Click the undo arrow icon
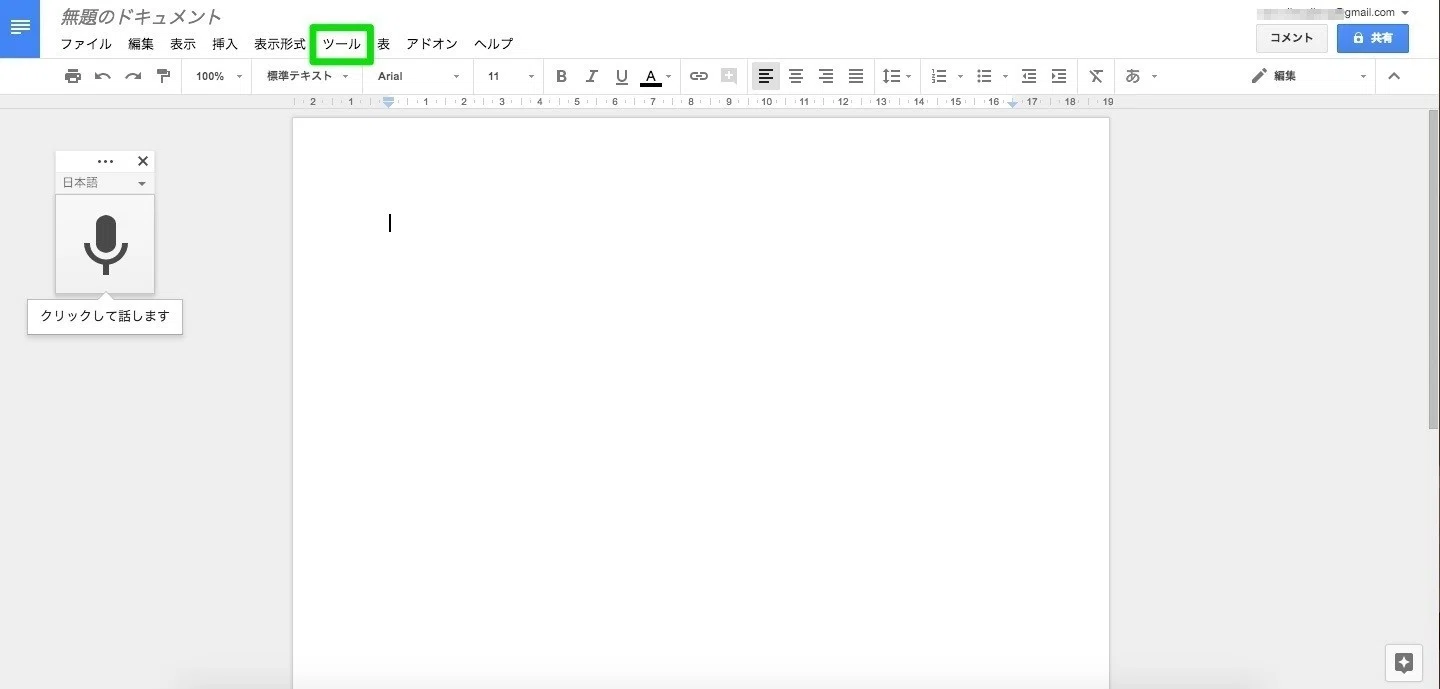The image size is (1440, 689). (103, 76)
